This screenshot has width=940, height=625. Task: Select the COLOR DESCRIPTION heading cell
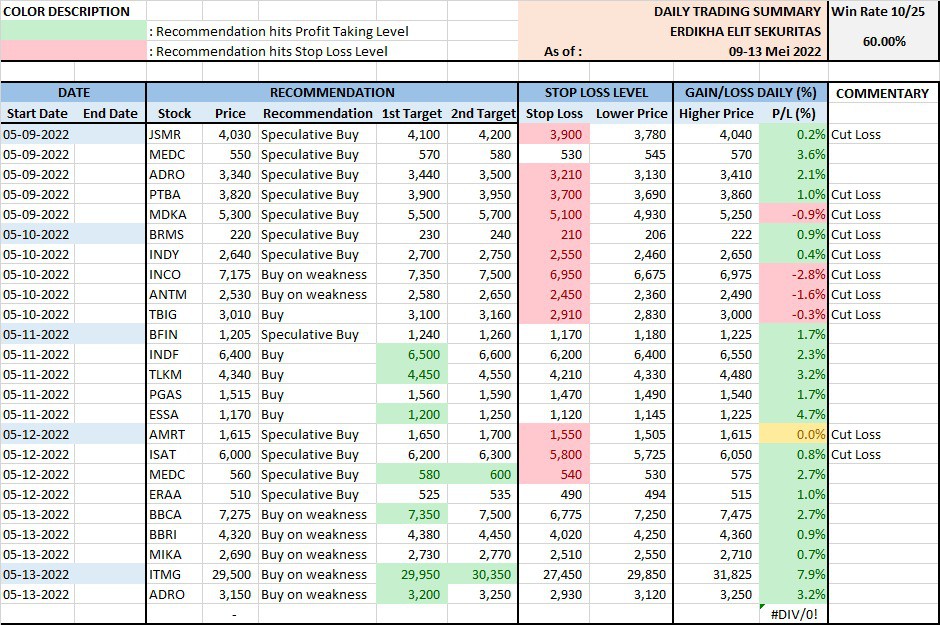point(66,11)
